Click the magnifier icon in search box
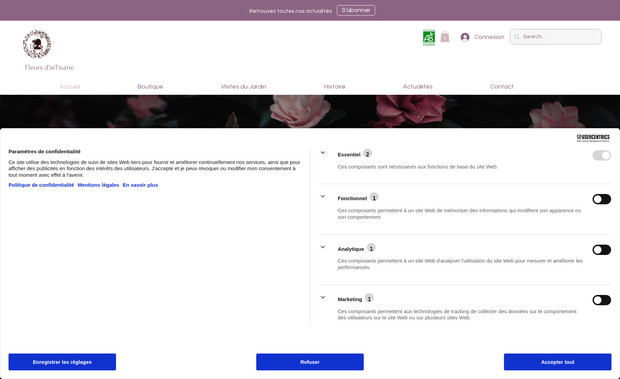 click(517, 37)
